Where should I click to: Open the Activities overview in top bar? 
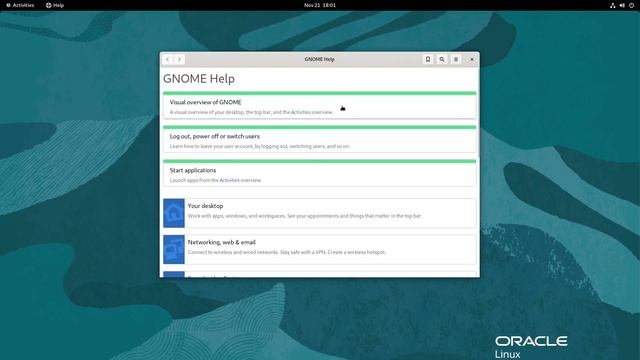pyautogui.click(x=20, y=5)
